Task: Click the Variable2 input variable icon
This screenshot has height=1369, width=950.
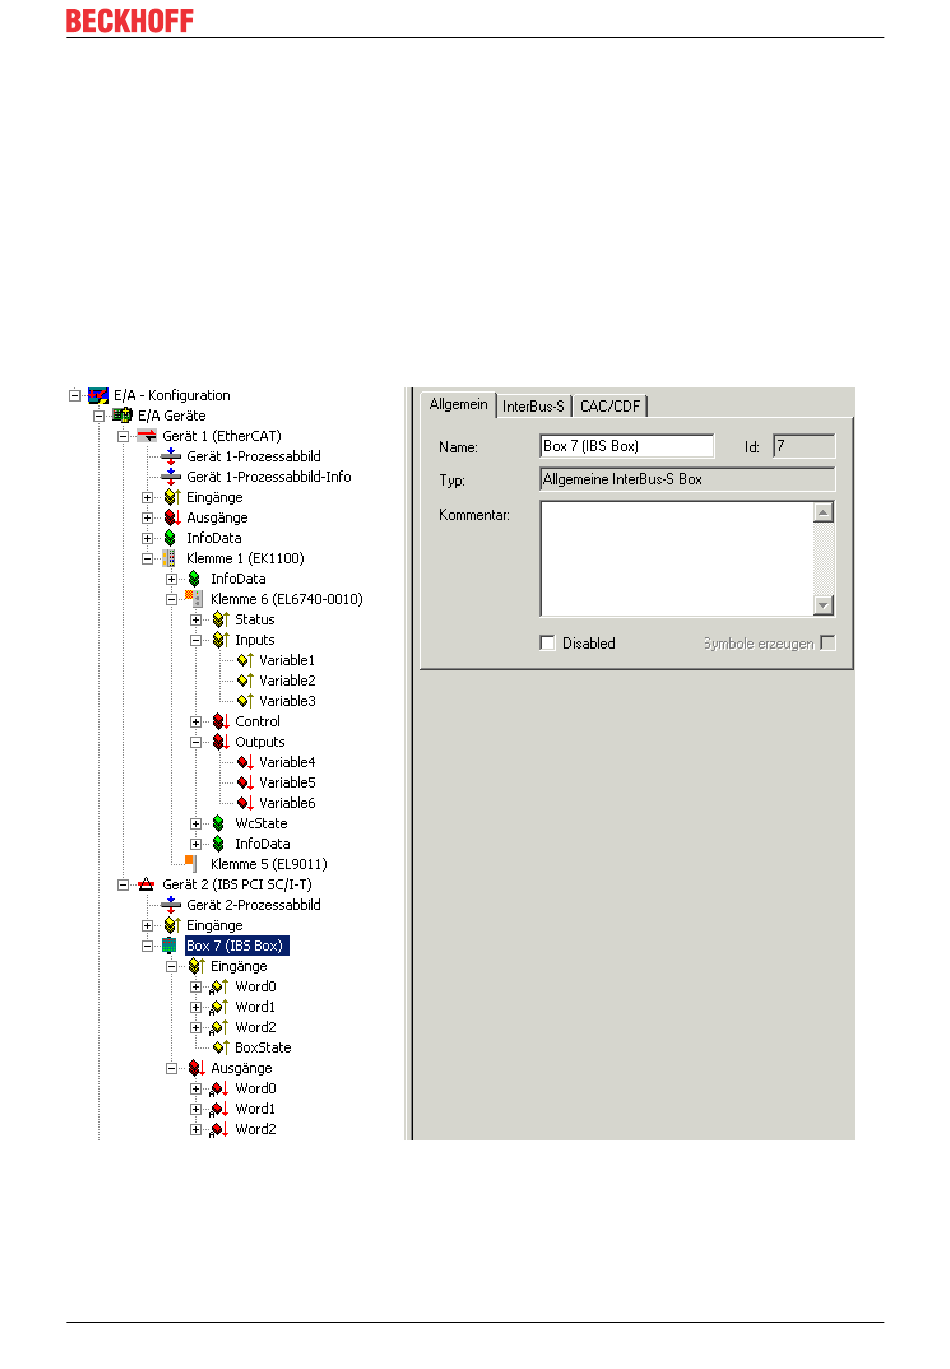Action: coord(245,681)
